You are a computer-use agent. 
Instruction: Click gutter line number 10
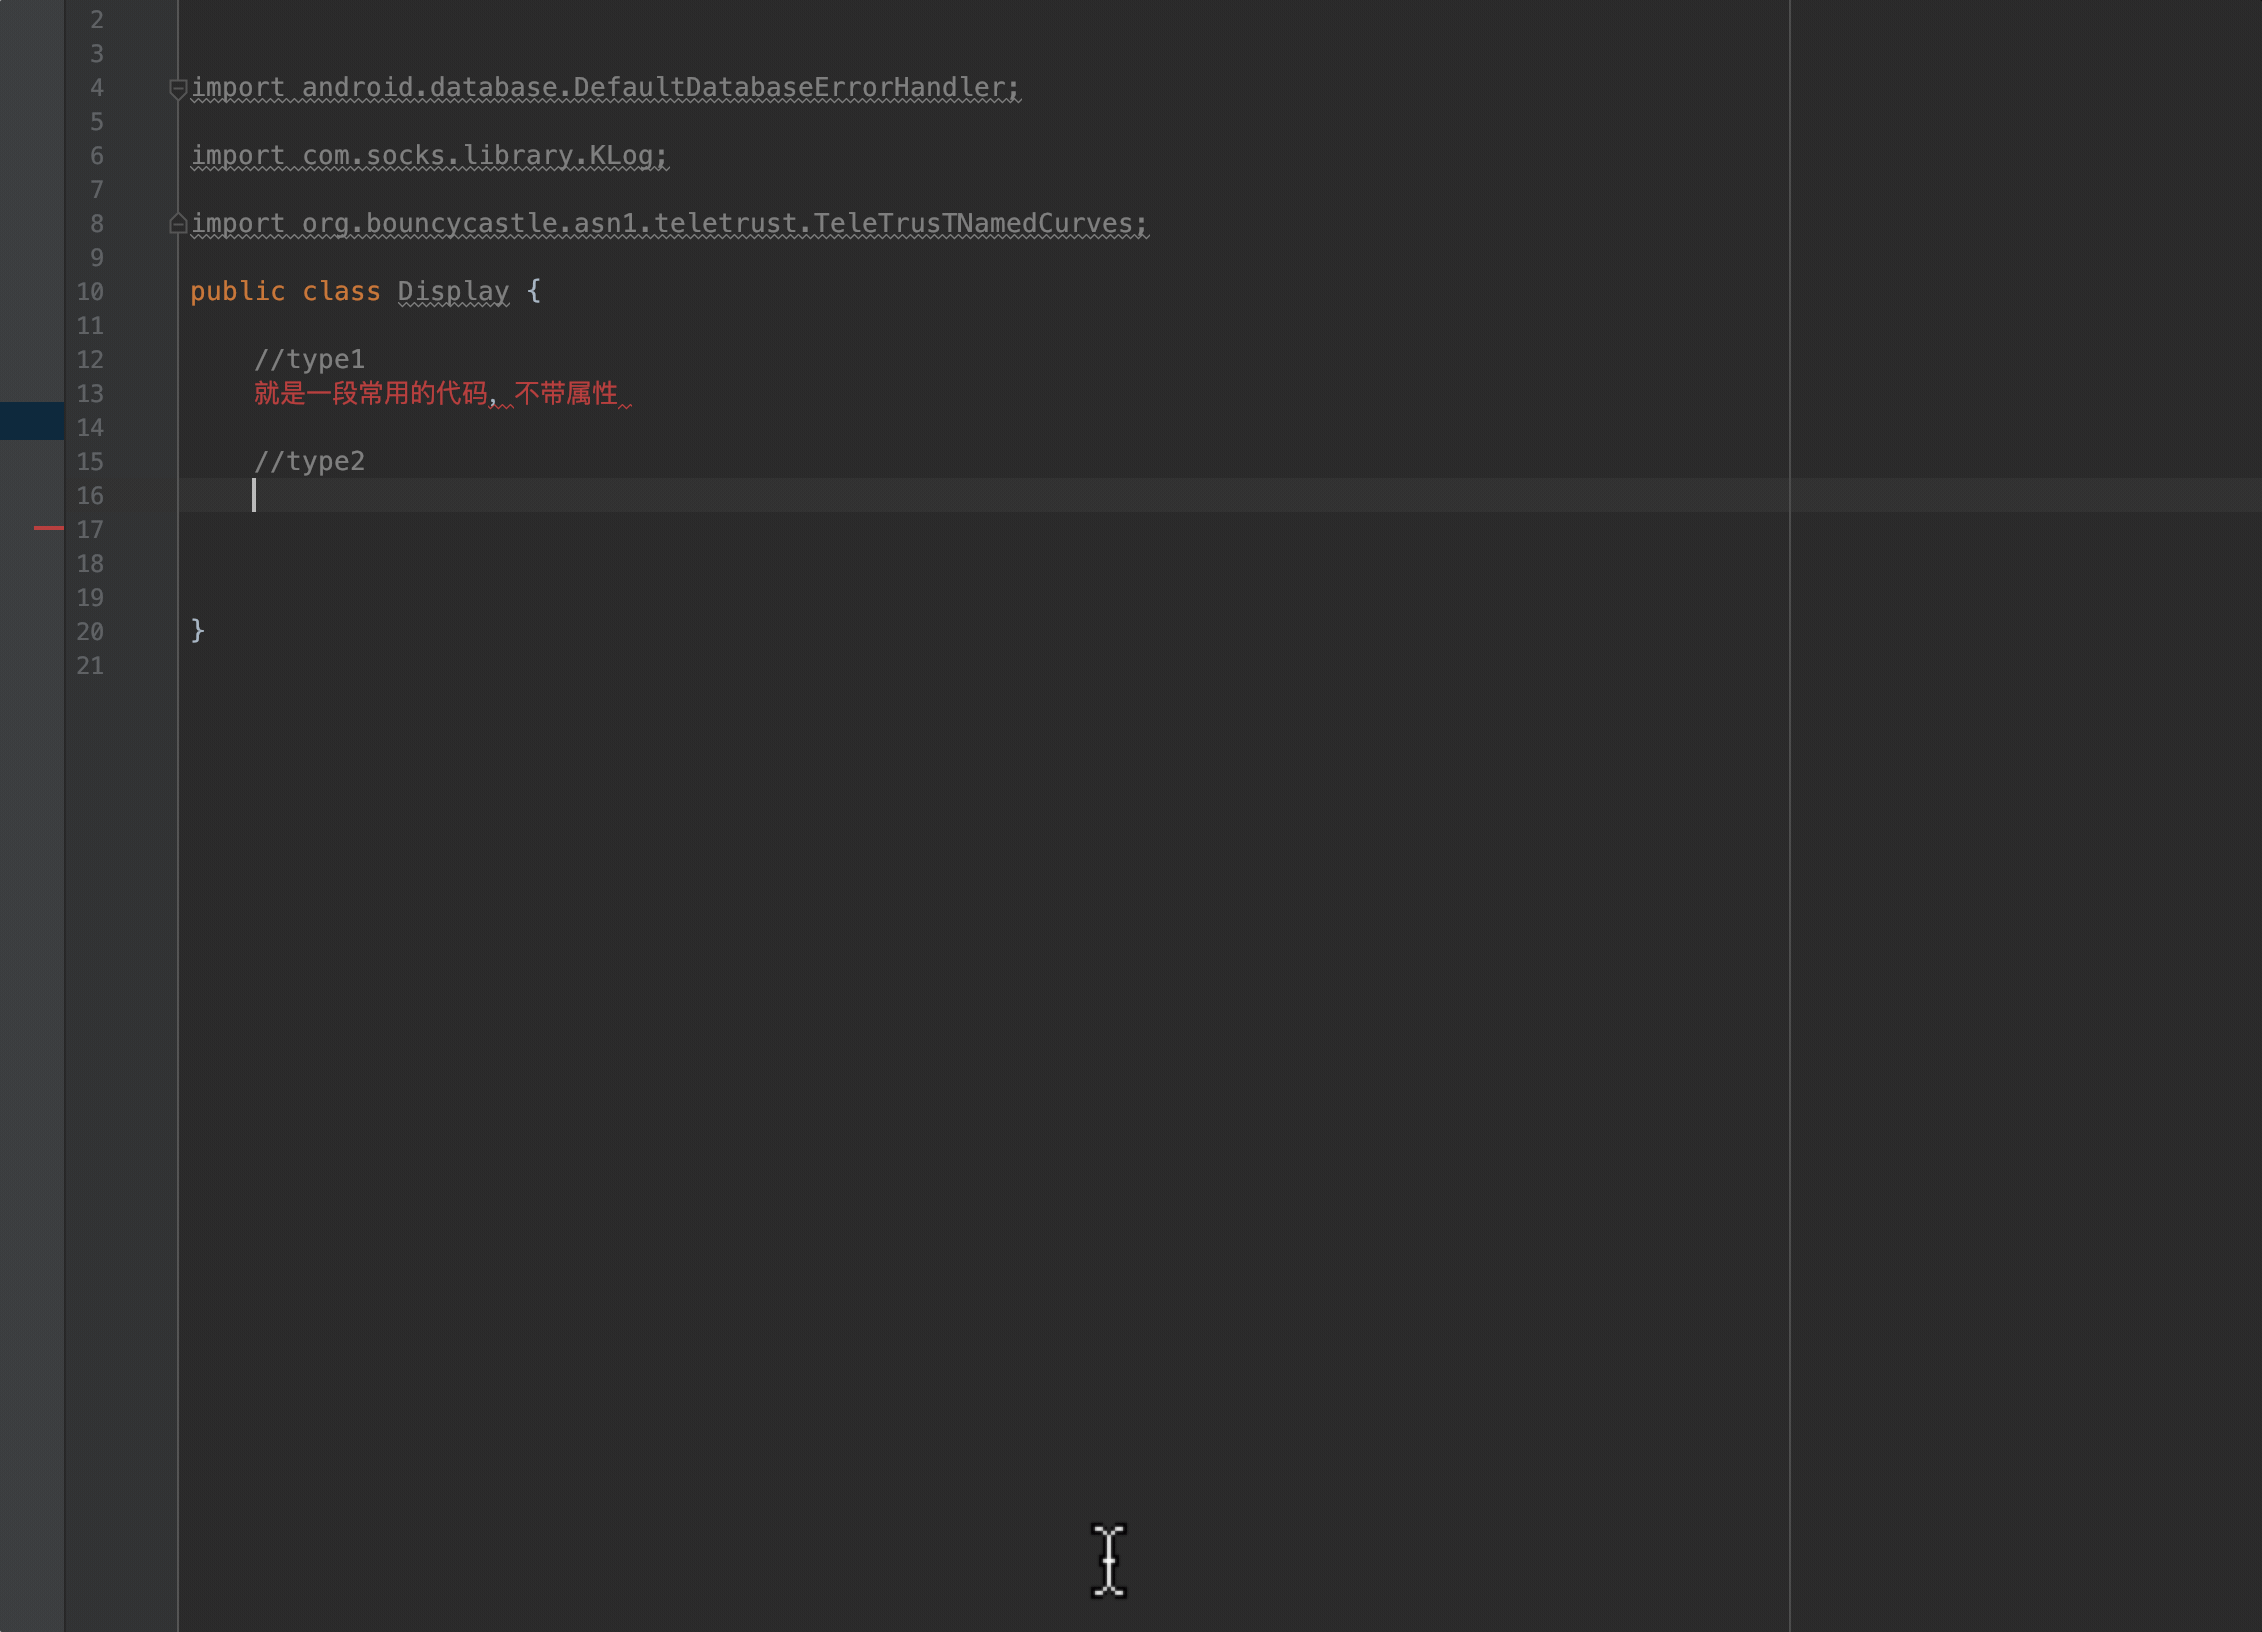[x=90, y=292]
